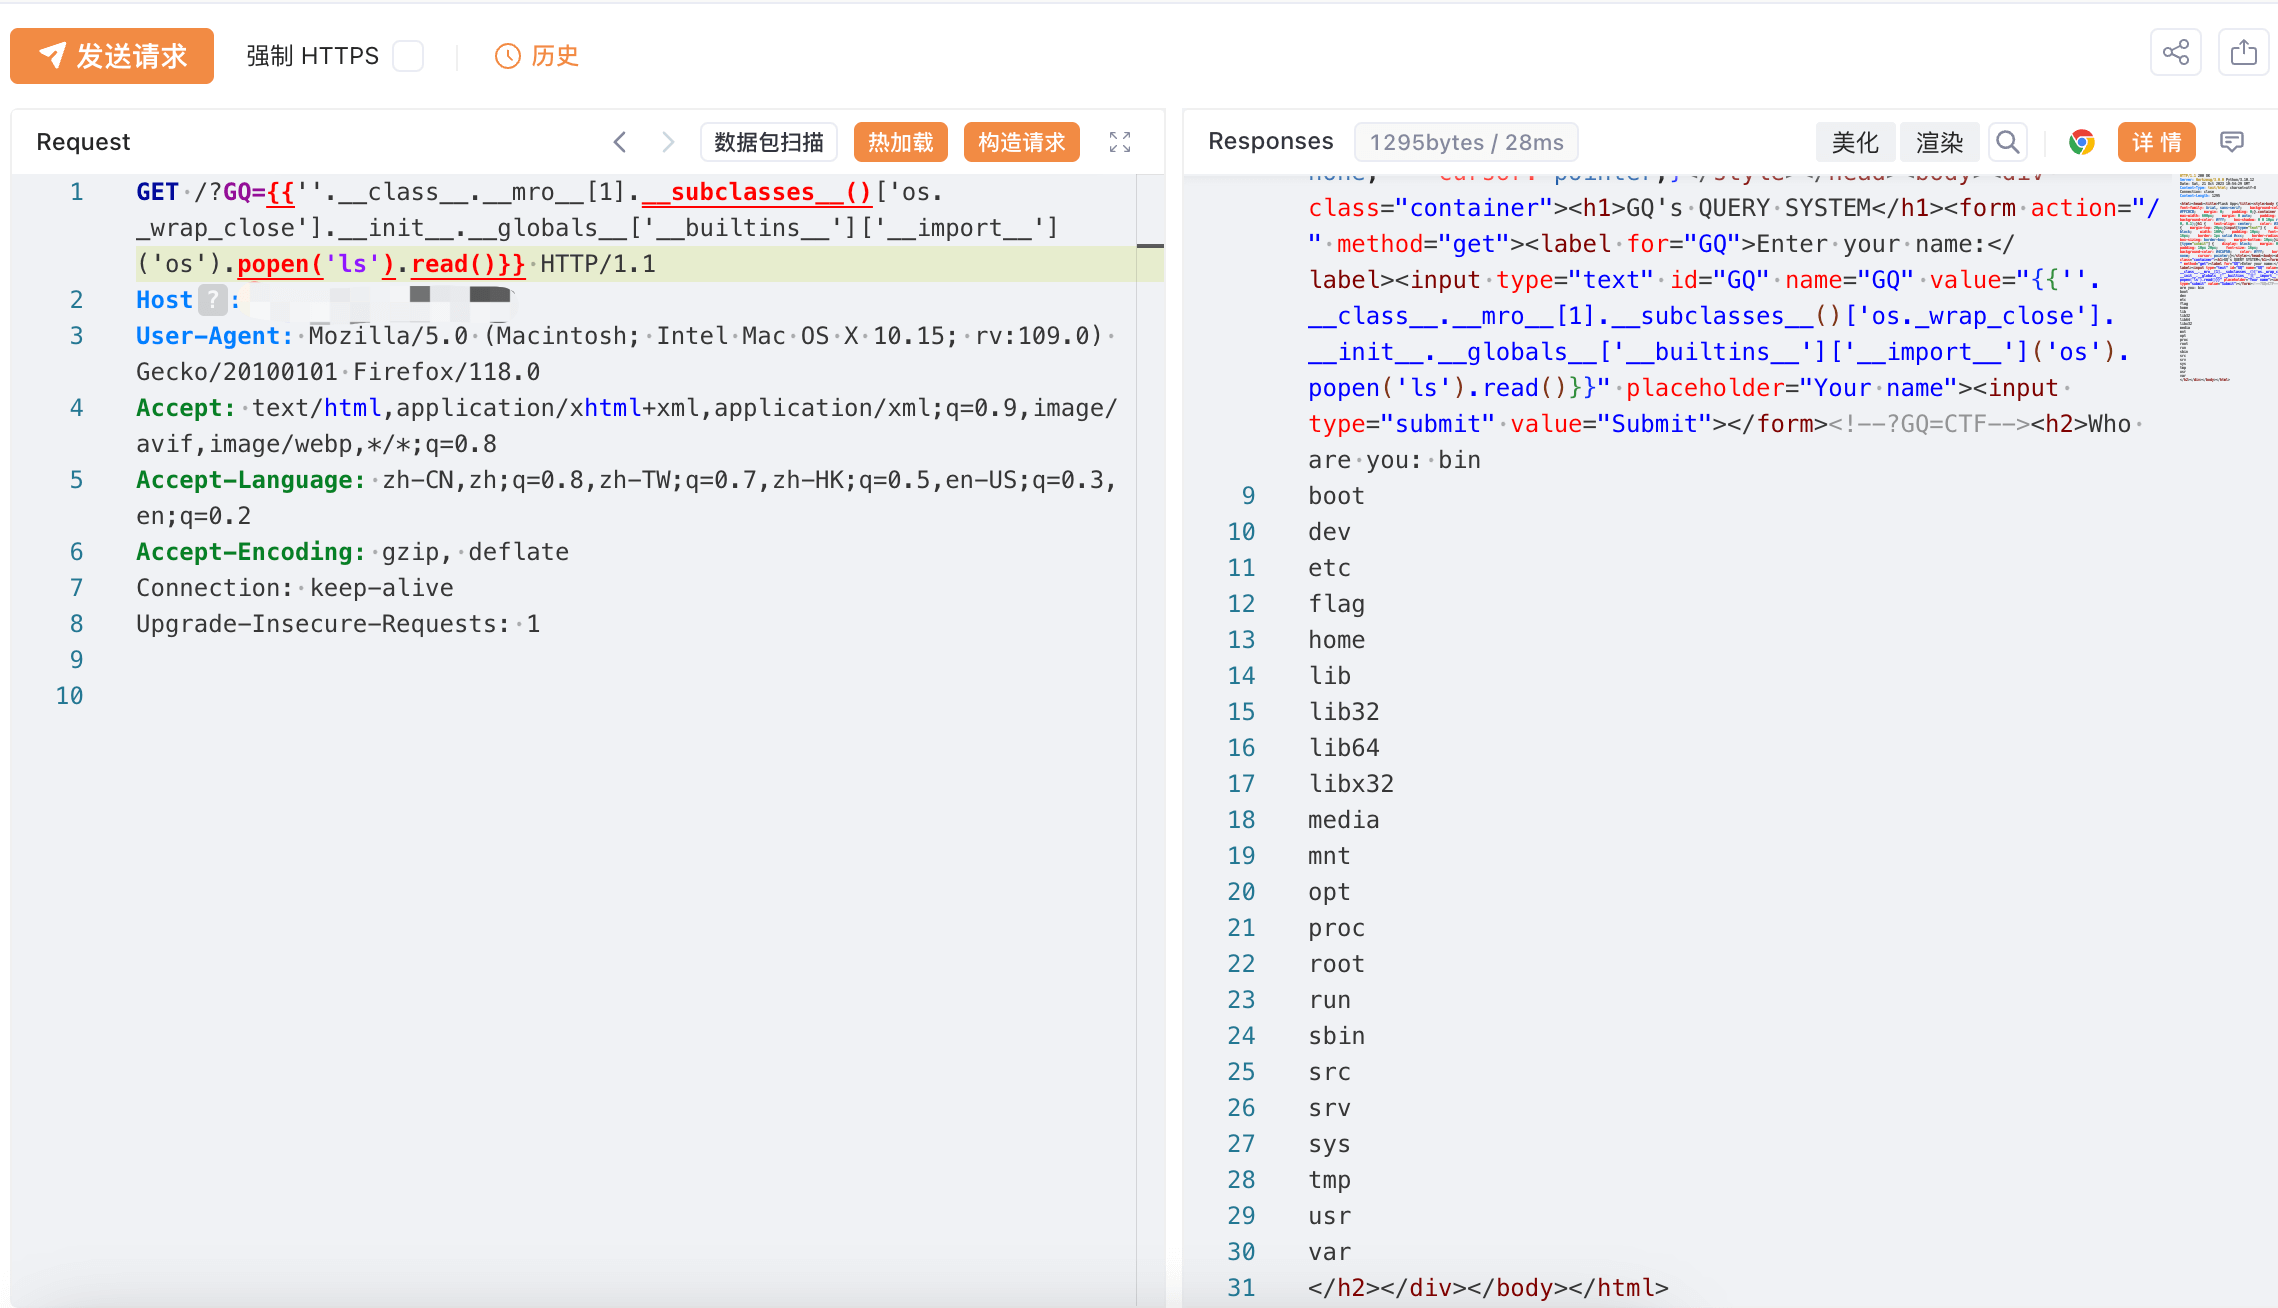Open the response in Chrome browser icon
This screenshot has height=1308, width=2278.
pos(2082,142)
